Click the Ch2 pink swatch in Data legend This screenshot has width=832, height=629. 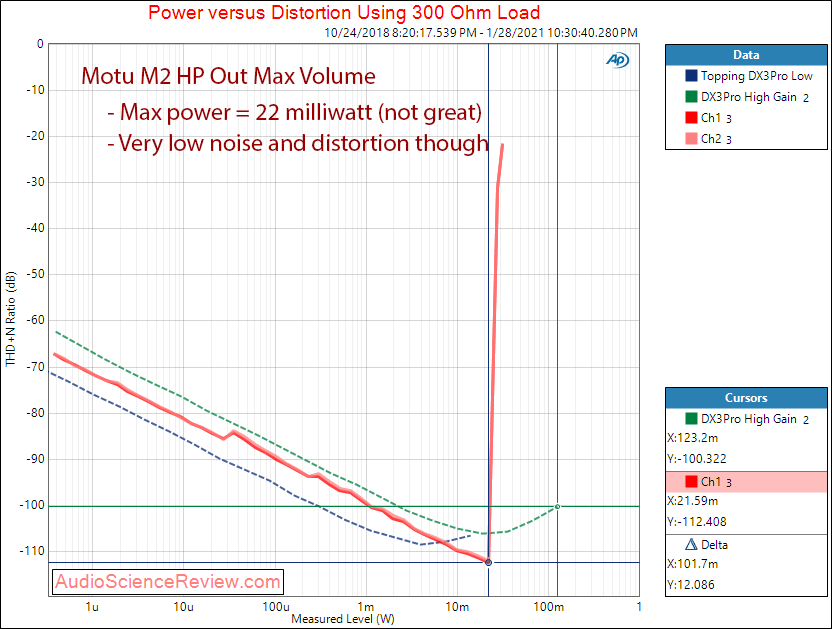pyautogui.click(x=691, y=139)
